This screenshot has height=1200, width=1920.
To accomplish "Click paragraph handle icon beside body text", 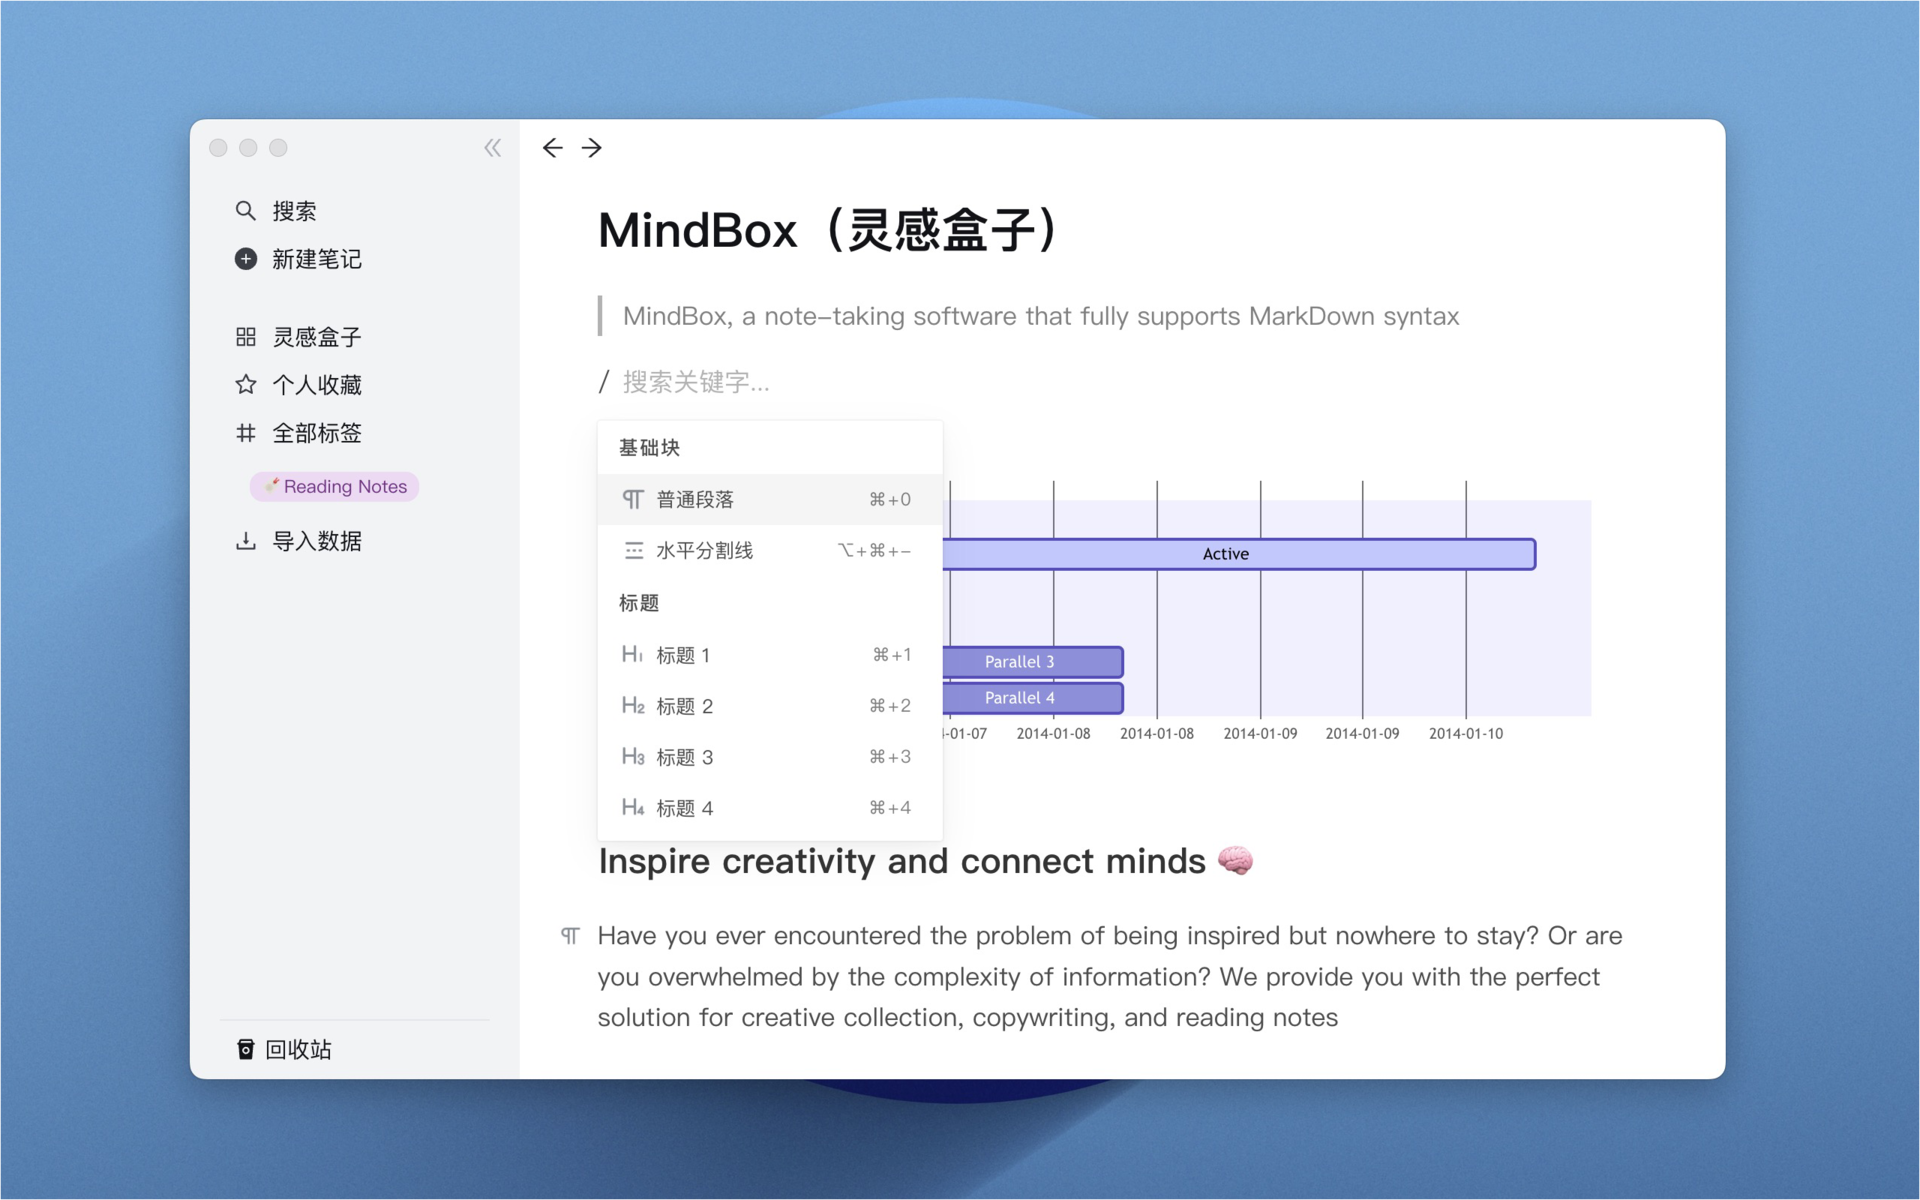I will (x=570, y=936).
